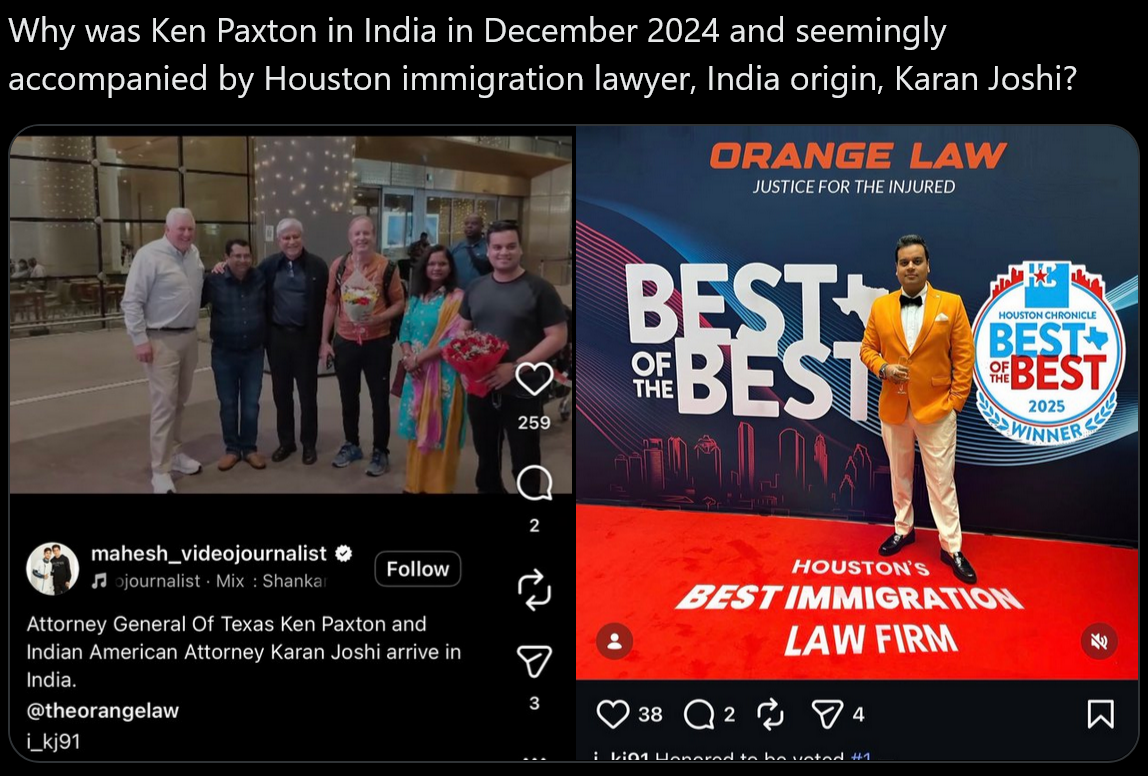Bookmark the Orange Law post
Image resolution: width=1148 pixels, height=776 pixels.
[x=1100, y=714]
